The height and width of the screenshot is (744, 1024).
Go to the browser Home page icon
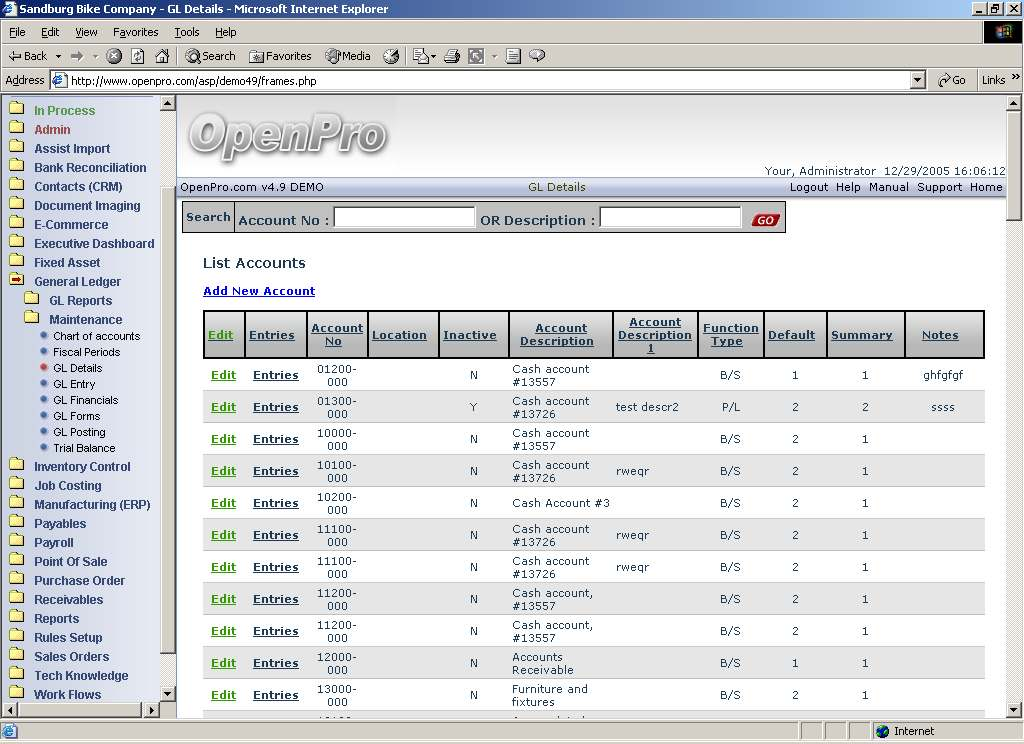click(162, 56)
